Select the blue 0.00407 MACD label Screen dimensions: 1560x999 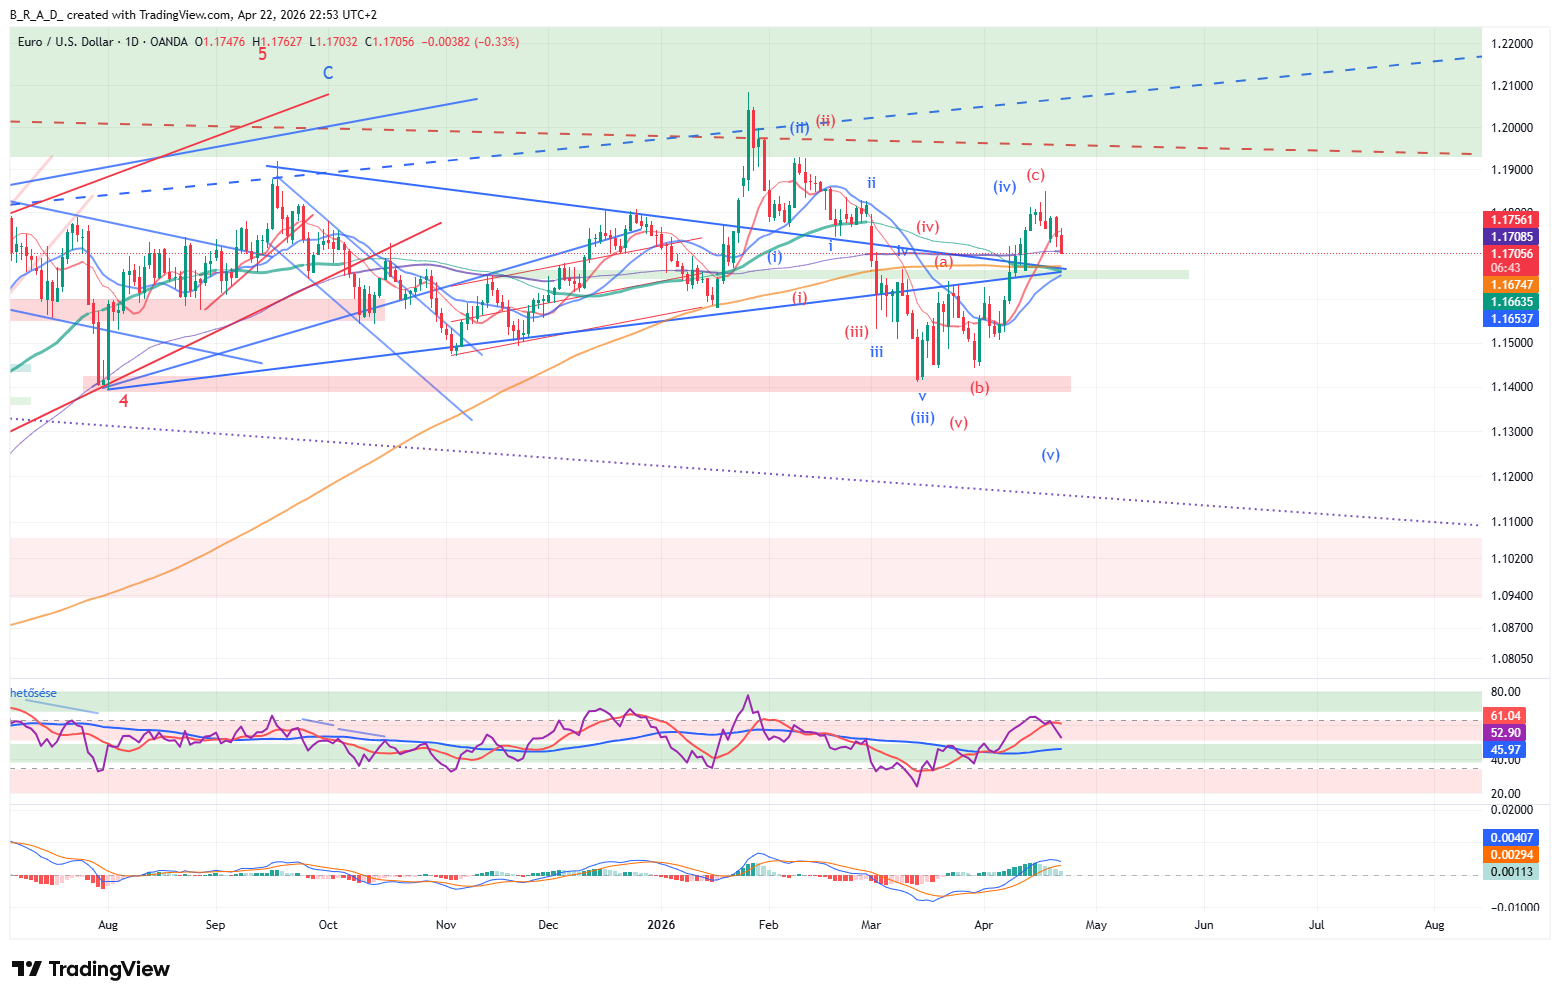[1511, 838]
